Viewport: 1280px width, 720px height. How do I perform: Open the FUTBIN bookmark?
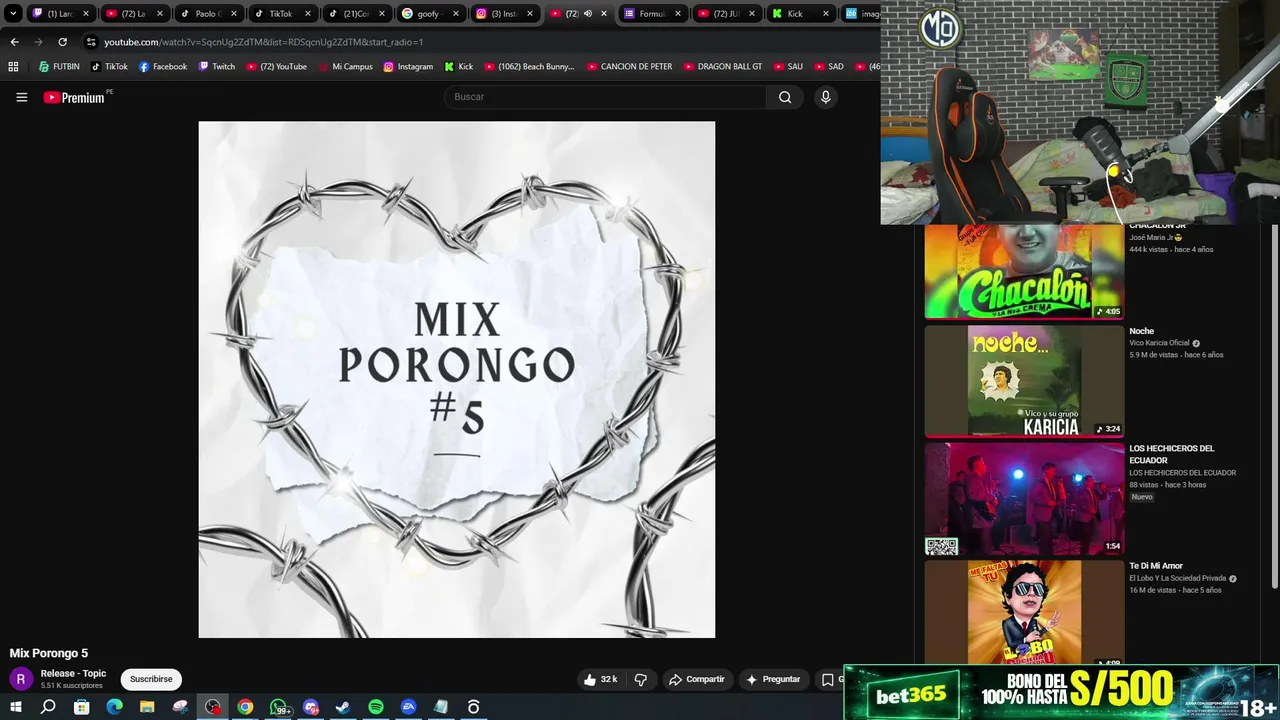pyautogui.click(x=59, y=67)
